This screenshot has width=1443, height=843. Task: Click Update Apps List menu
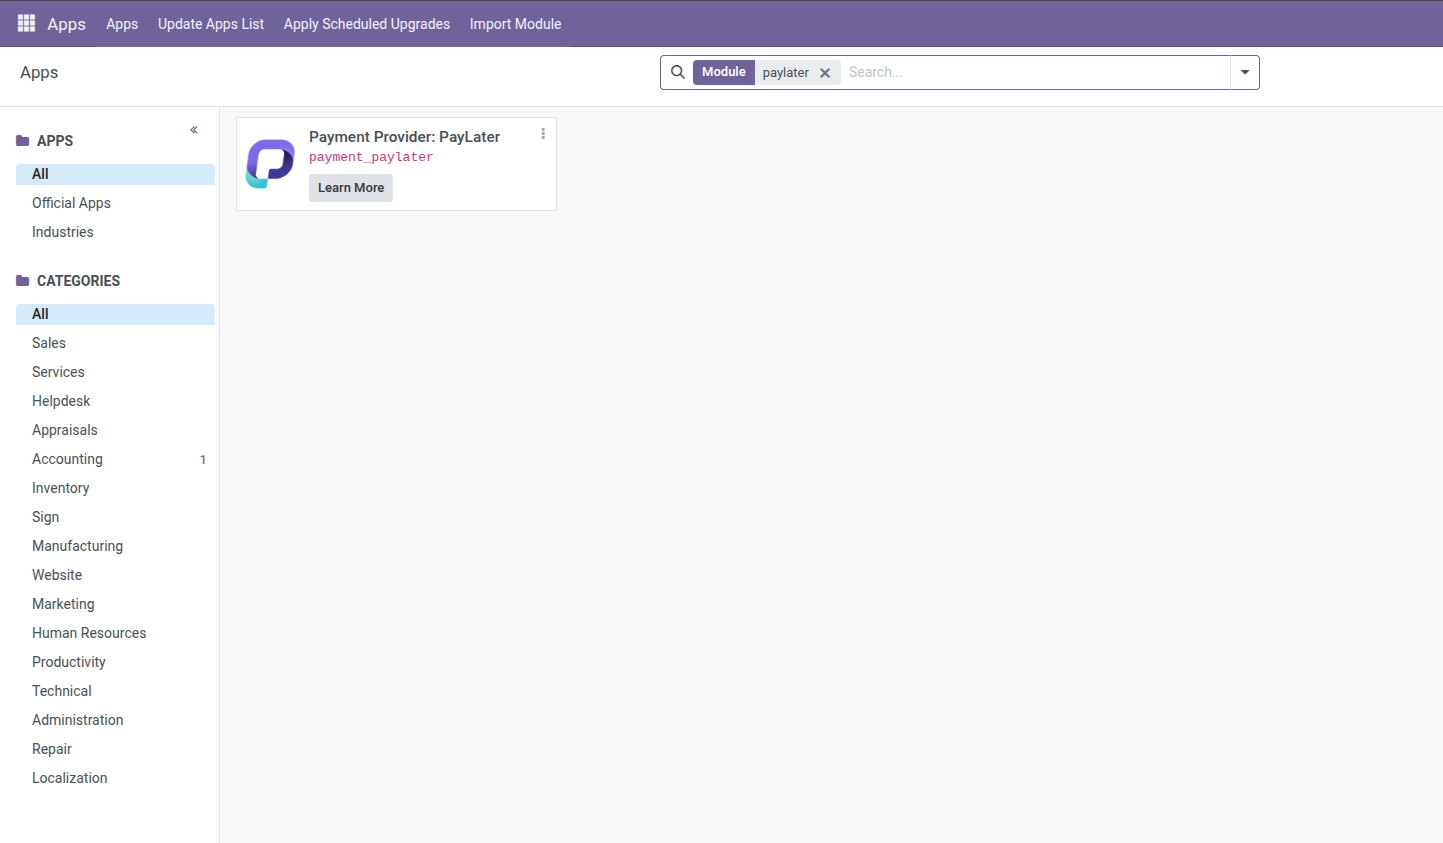tap(211, 24)
